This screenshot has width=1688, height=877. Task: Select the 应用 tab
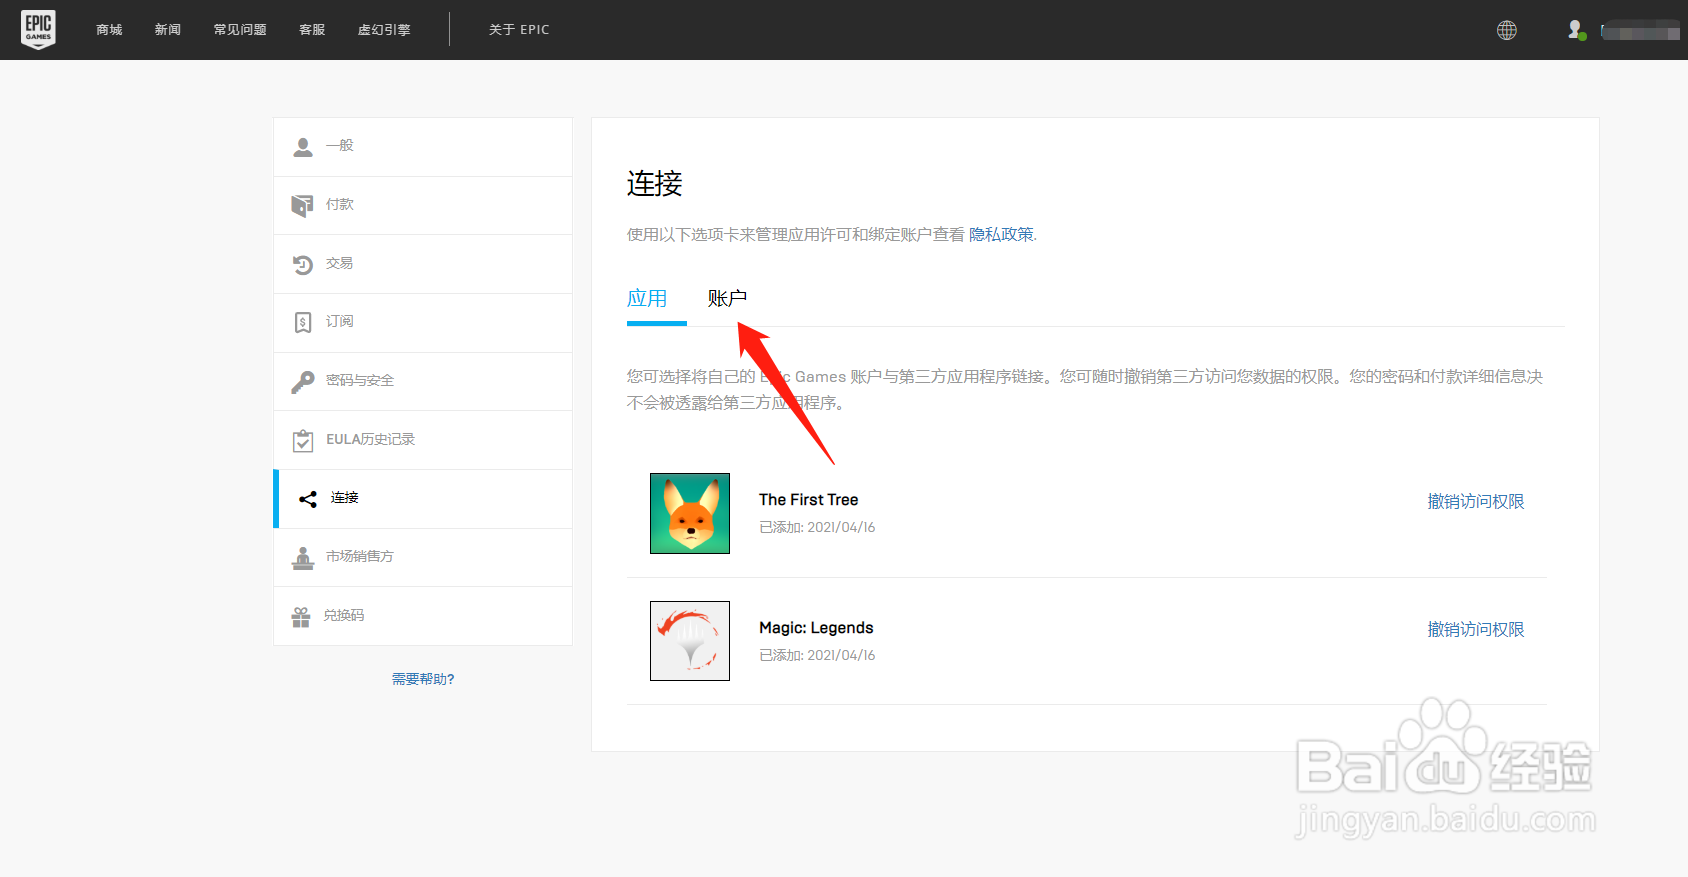647,298
